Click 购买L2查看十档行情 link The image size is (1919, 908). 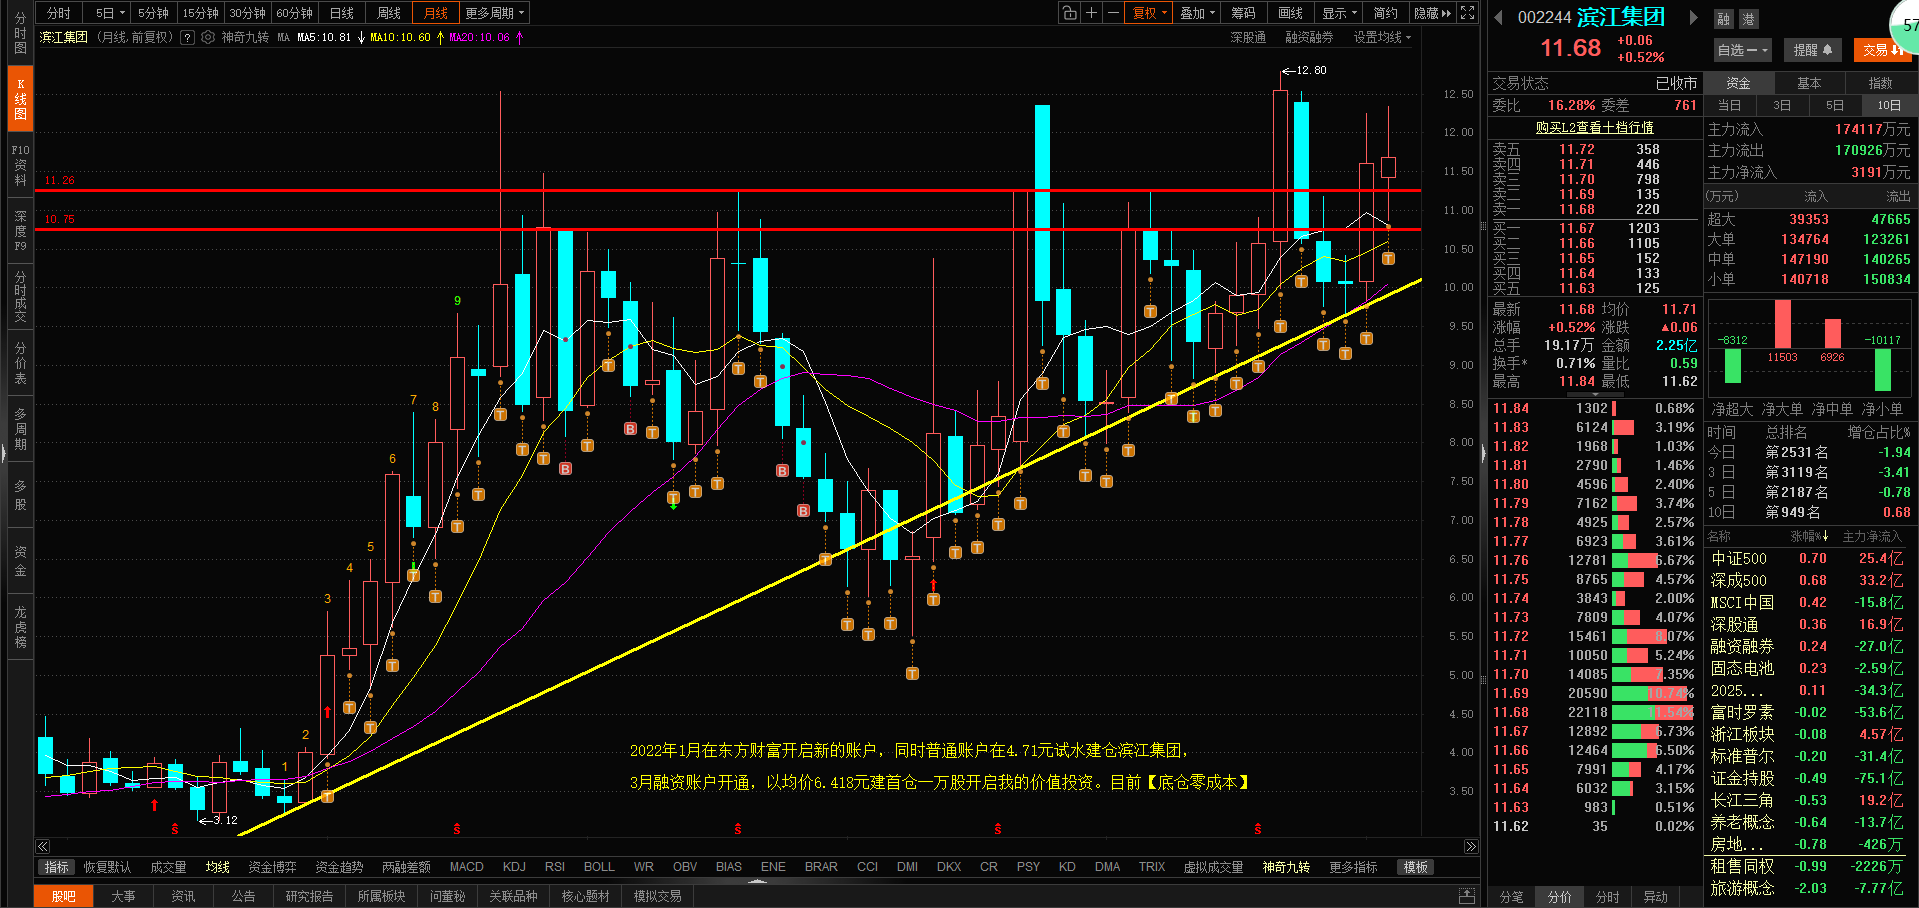pos(1595,127)
